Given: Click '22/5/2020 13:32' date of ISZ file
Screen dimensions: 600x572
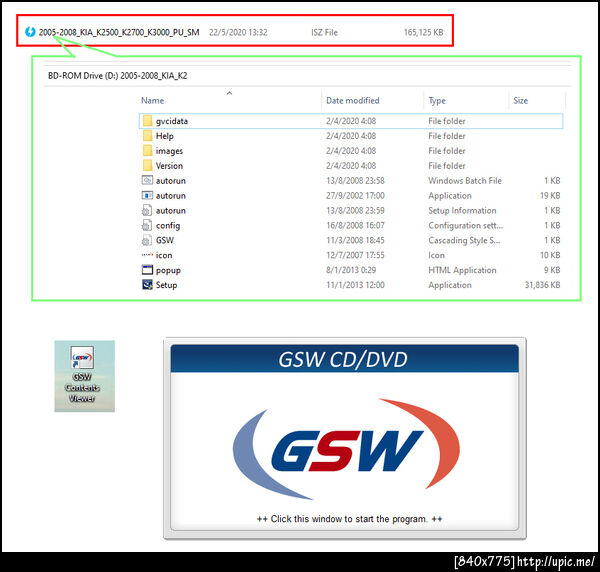Looking at the screenshot, I should pos(238,32).
